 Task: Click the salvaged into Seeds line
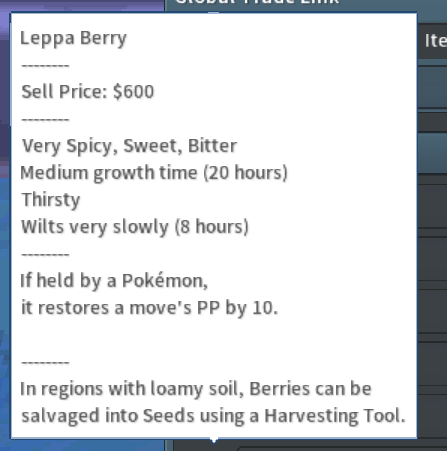(x=213, y=416)
